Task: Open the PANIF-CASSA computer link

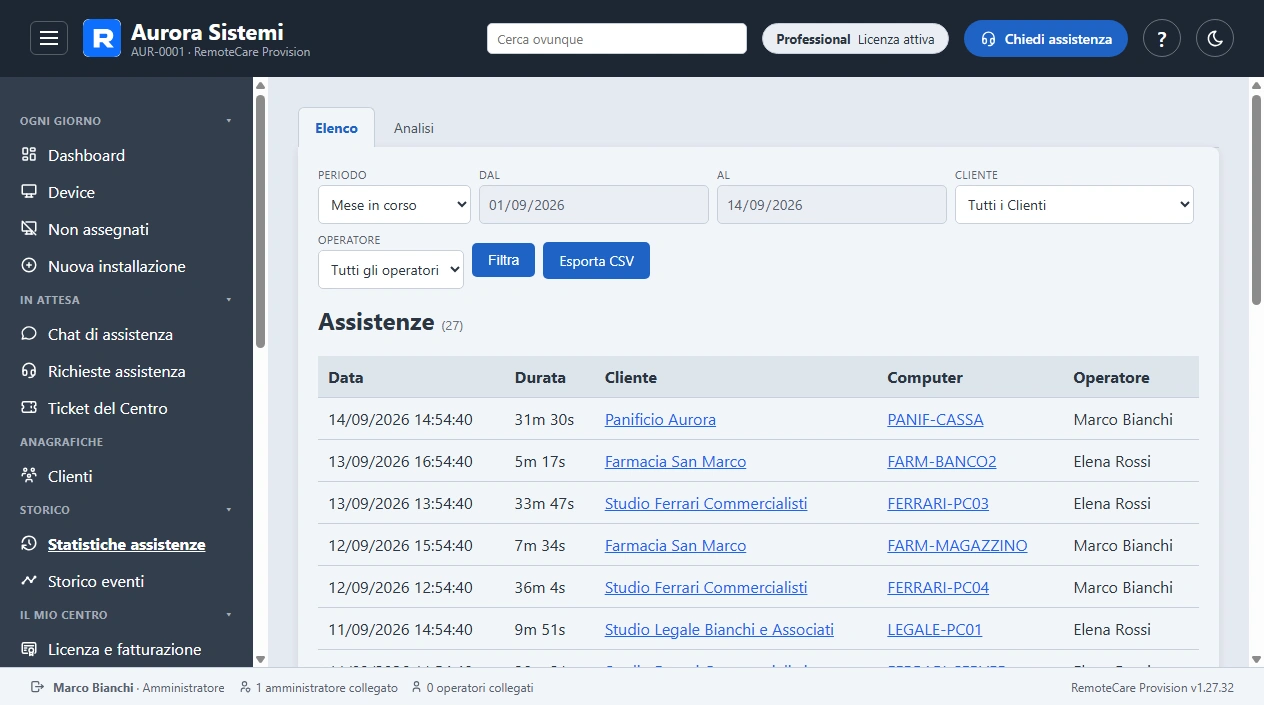Action: [x=935, y=420]
